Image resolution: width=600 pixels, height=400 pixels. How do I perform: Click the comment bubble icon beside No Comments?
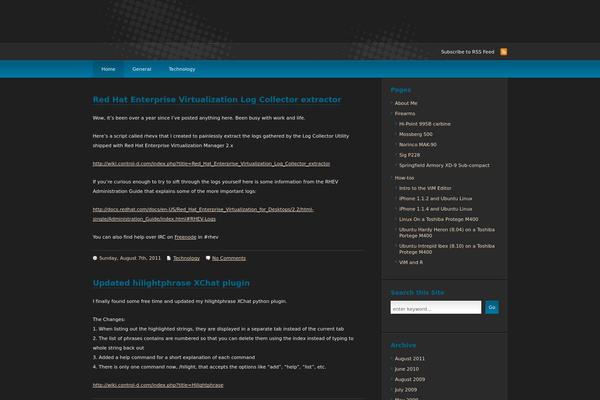coord(208,258)
